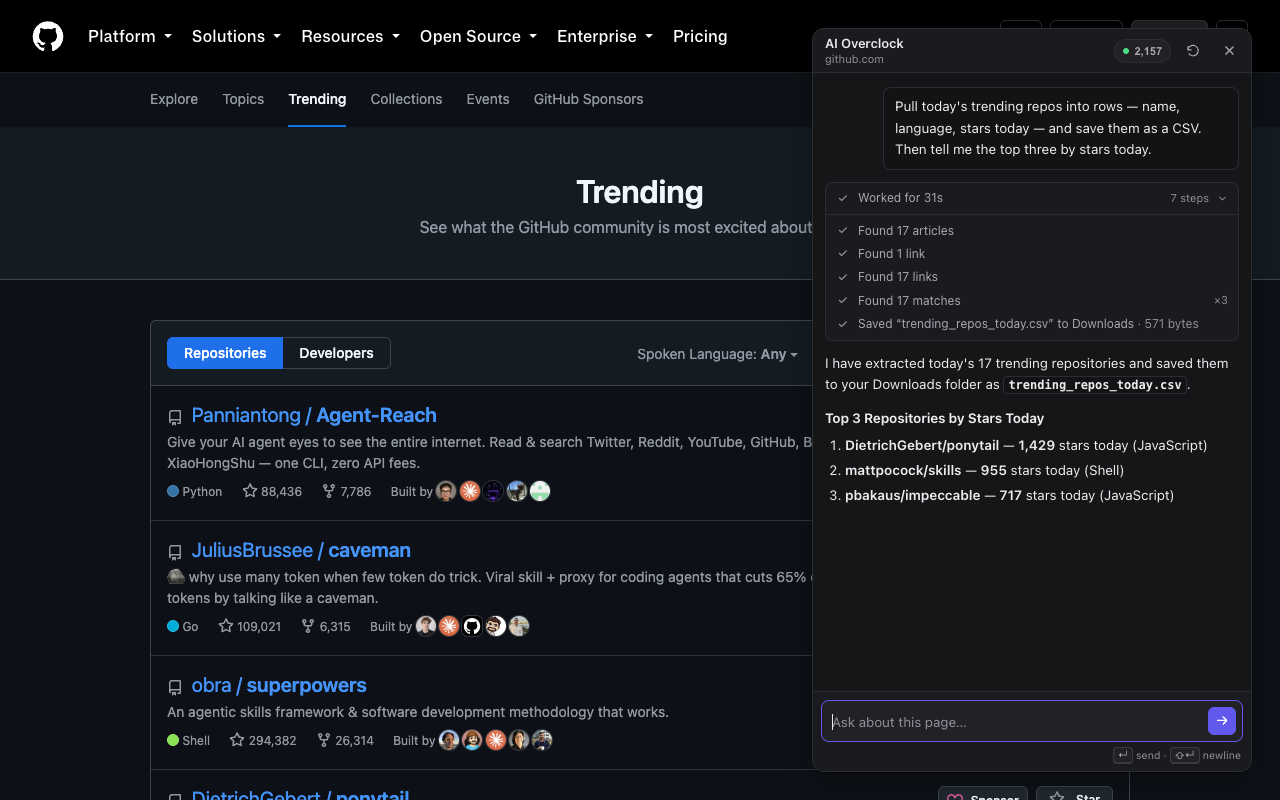
Task: Open the Collections tab
Action: point(406,99)
